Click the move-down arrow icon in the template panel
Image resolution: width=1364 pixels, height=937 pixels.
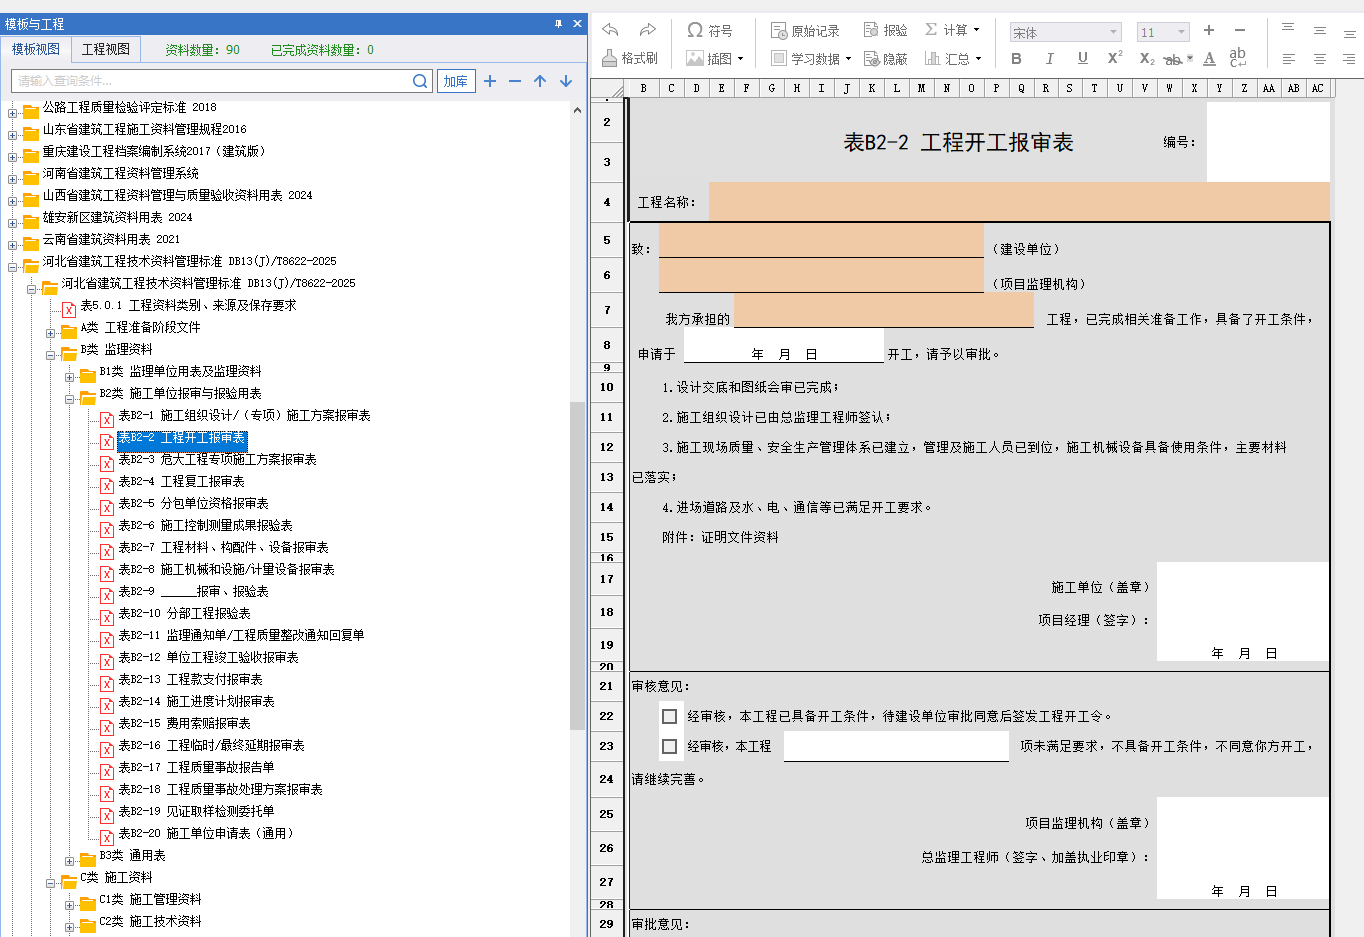[566, 81]
